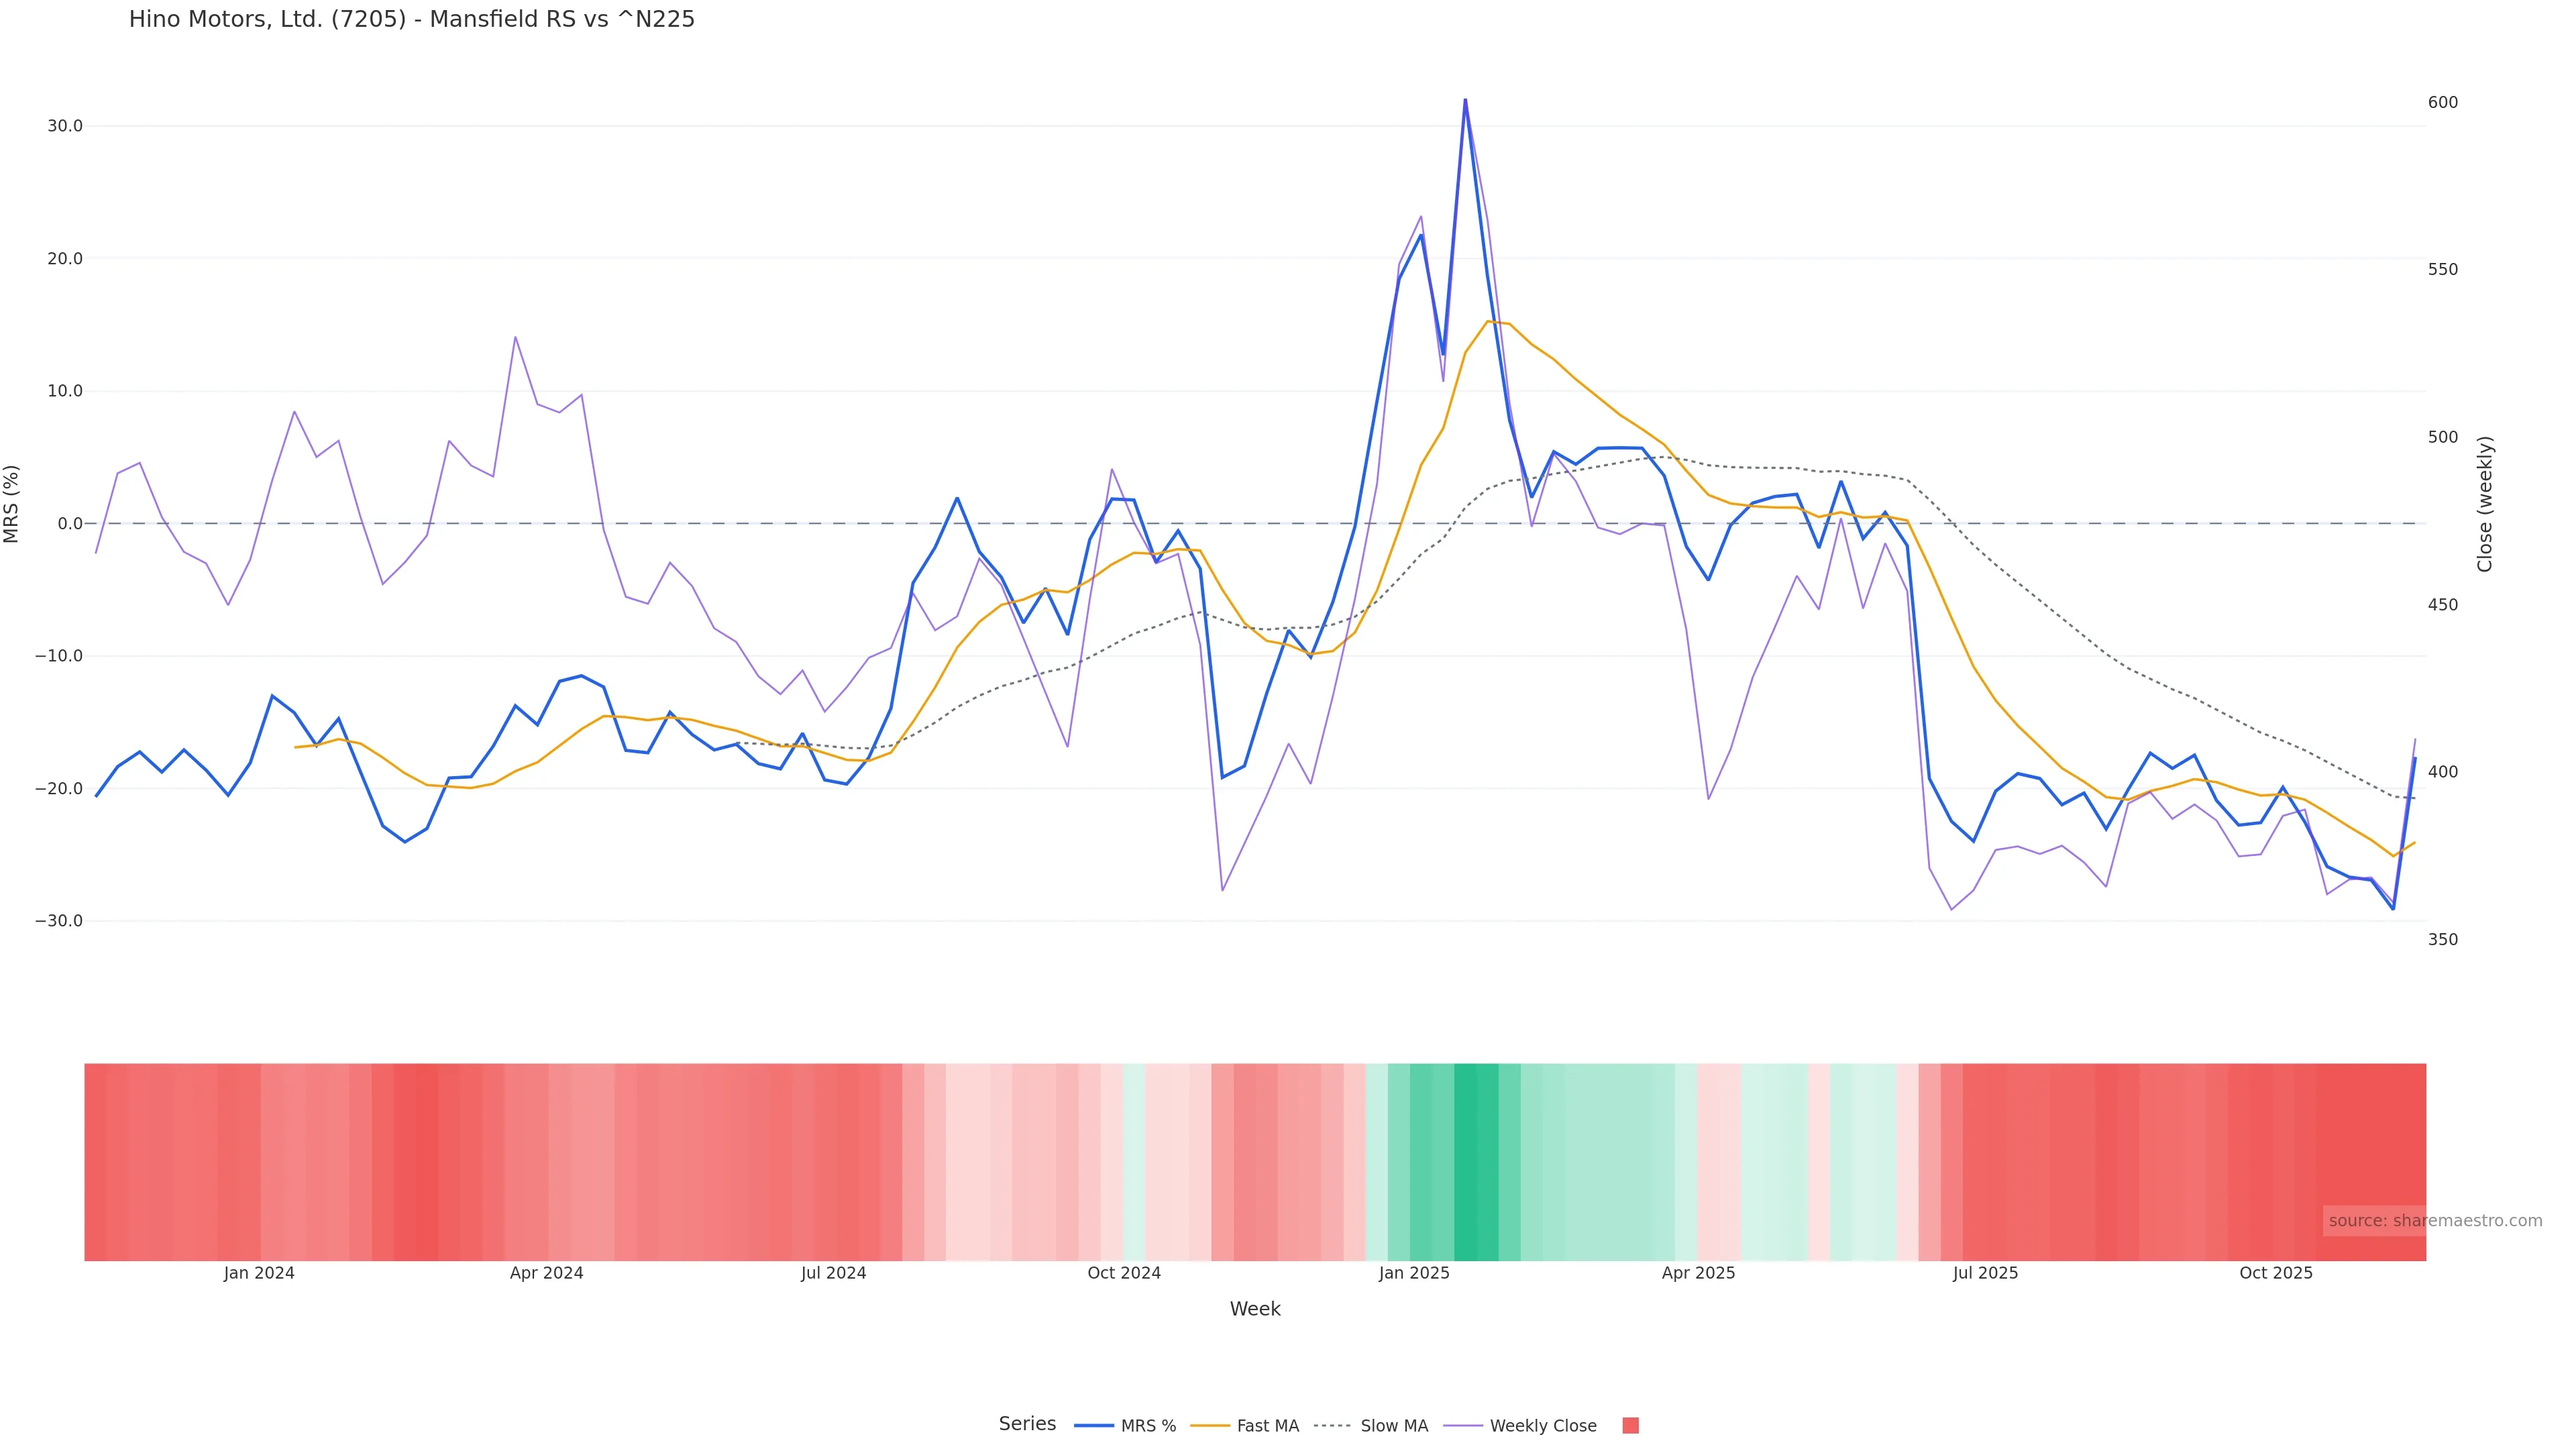This screenshot has width=2576, height=1449.
Task: Click the MRS (%) y-axis title
Action: (12, 504)
